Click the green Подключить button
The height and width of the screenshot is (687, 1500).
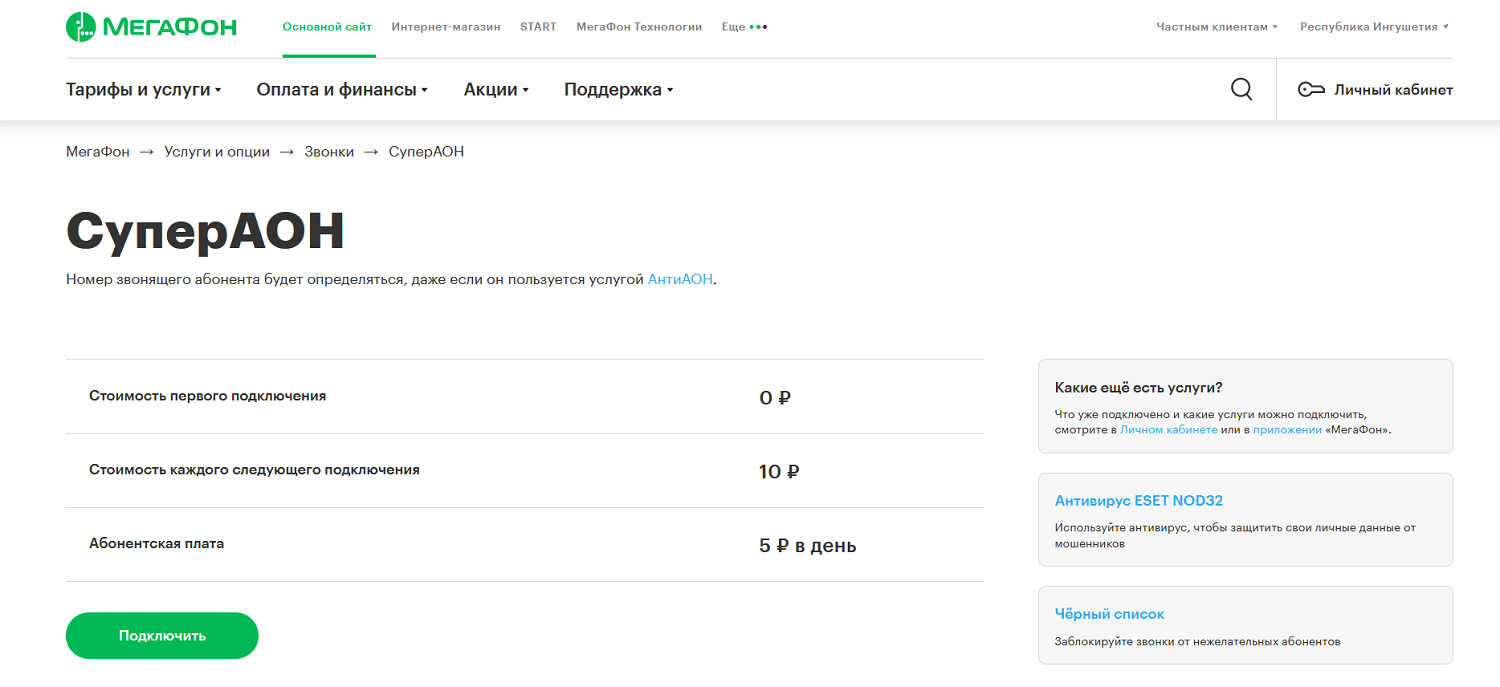click(x=162, y=636)
